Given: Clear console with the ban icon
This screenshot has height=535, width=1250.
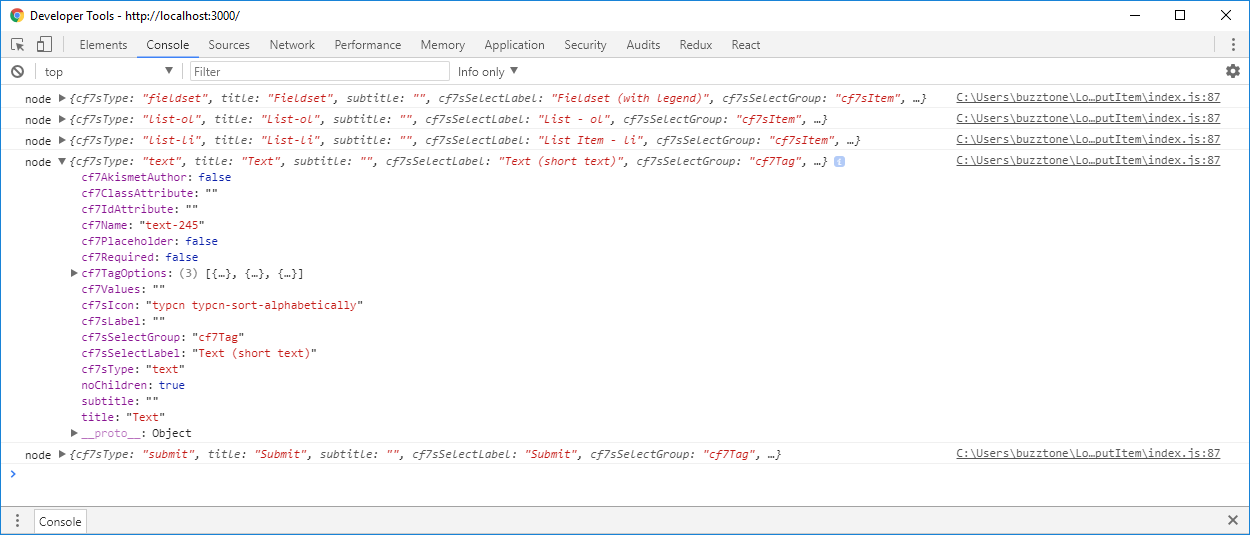Looking at the screenshot, I should [18, 72].
